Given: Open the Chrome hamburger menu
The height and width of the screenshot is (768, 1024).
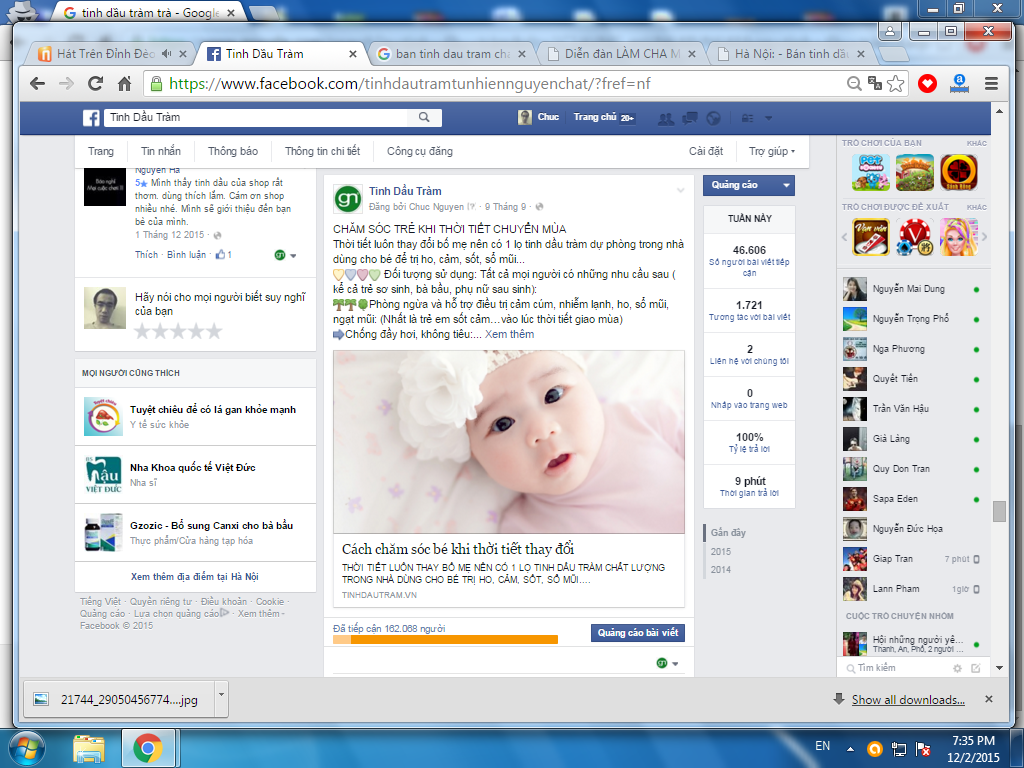Looking at the screenshot, I should pyautogui.click(x=990, y=84).
